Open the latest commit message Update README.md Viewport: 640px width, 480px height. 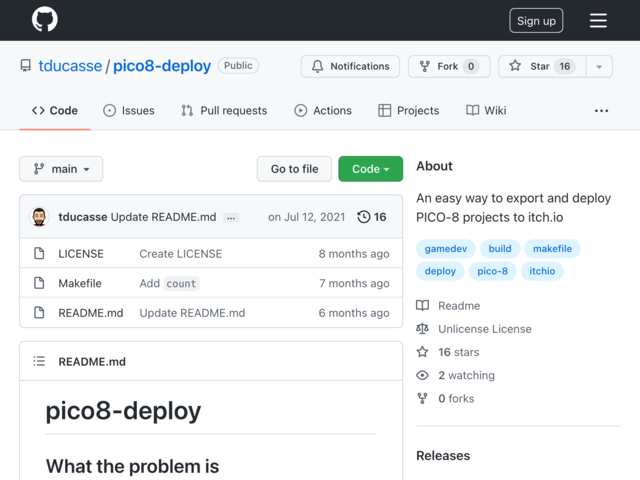(164, 217)
